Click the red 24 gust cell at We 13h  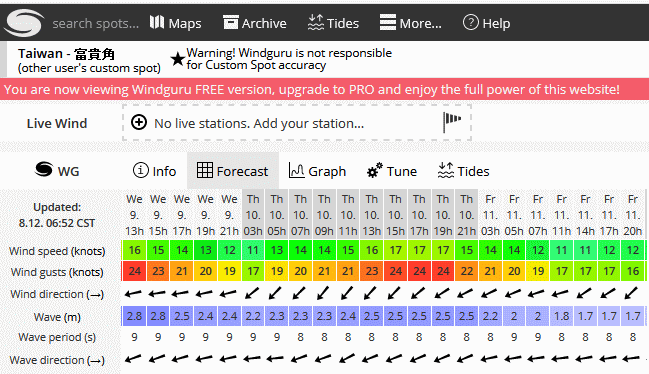pyautogui.click(x=134, y=271)
